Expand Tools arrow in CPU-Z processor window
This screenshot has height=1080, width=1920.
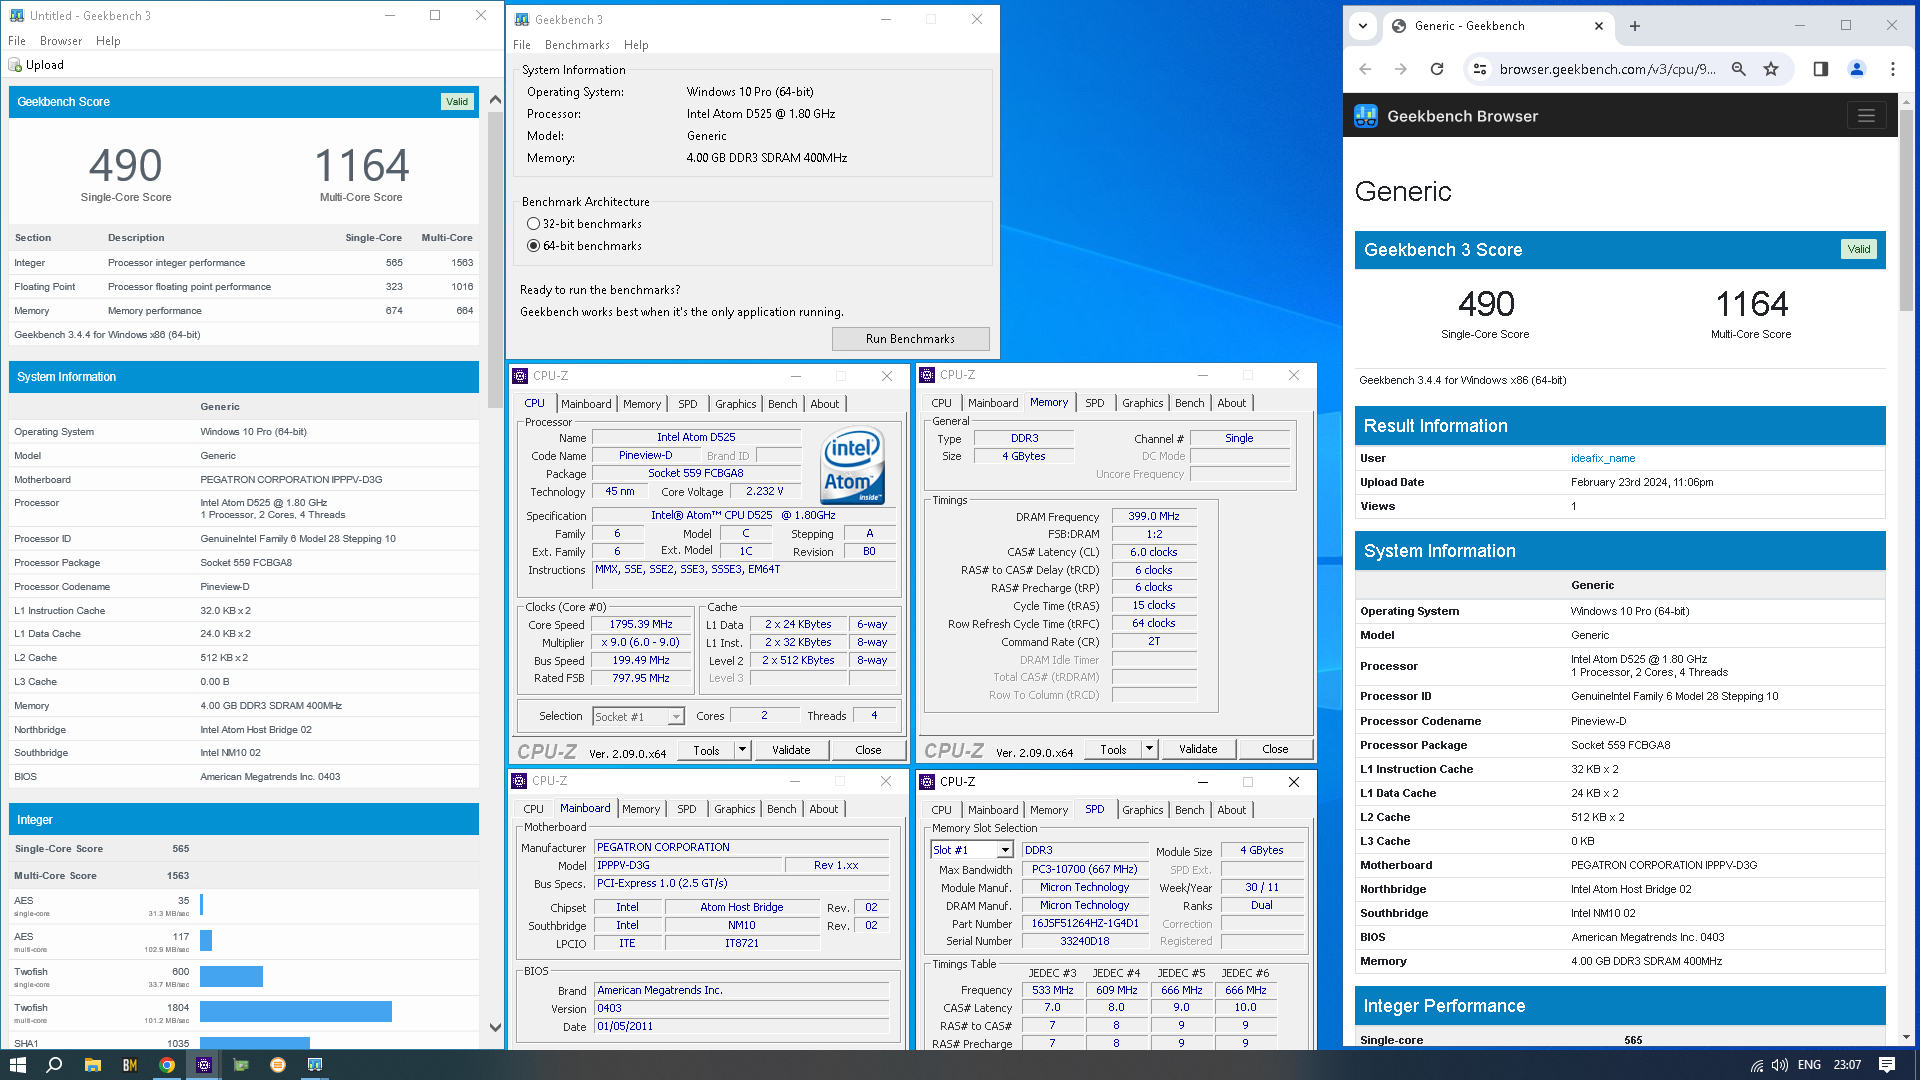[x=742, y=750]
